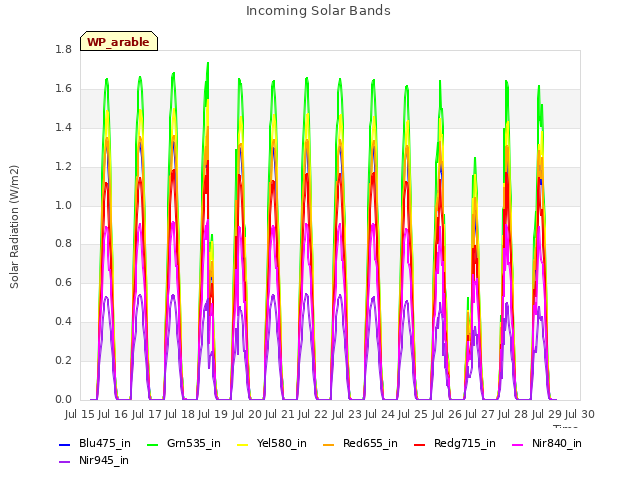Click the Incoming Solar Bands chart title
This screenshot has width=640, height=480.
tap(318, 11)
